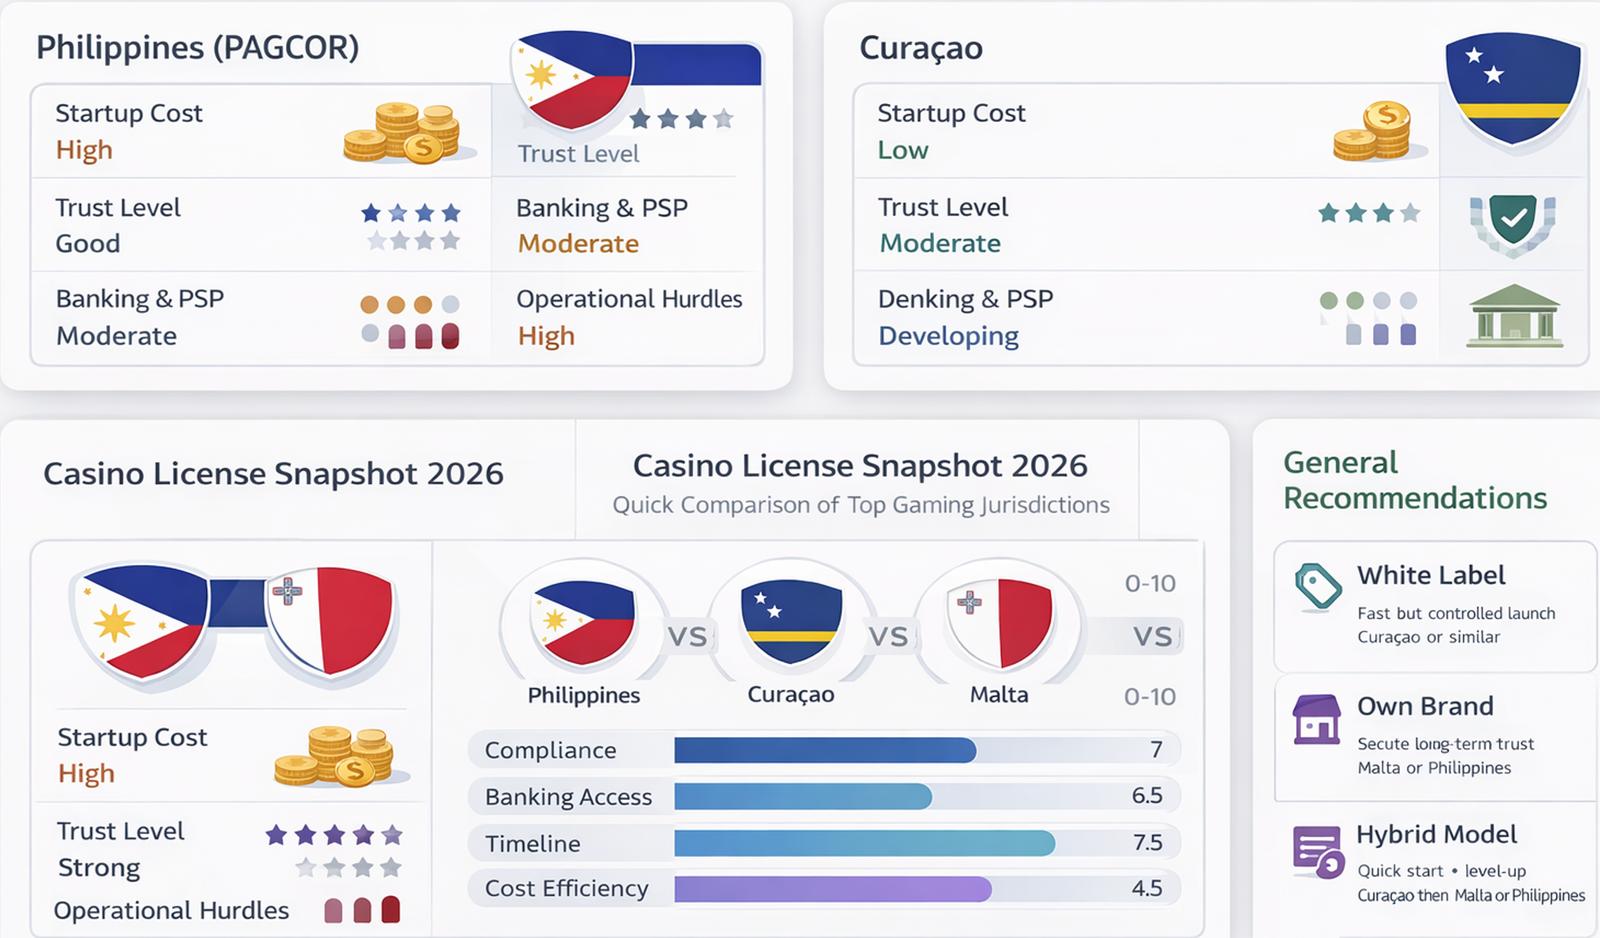The width and height of the screenshot is (1600, 938).
Task: Click the gold coins icon beside Startup Cost High
Action: 402,133
